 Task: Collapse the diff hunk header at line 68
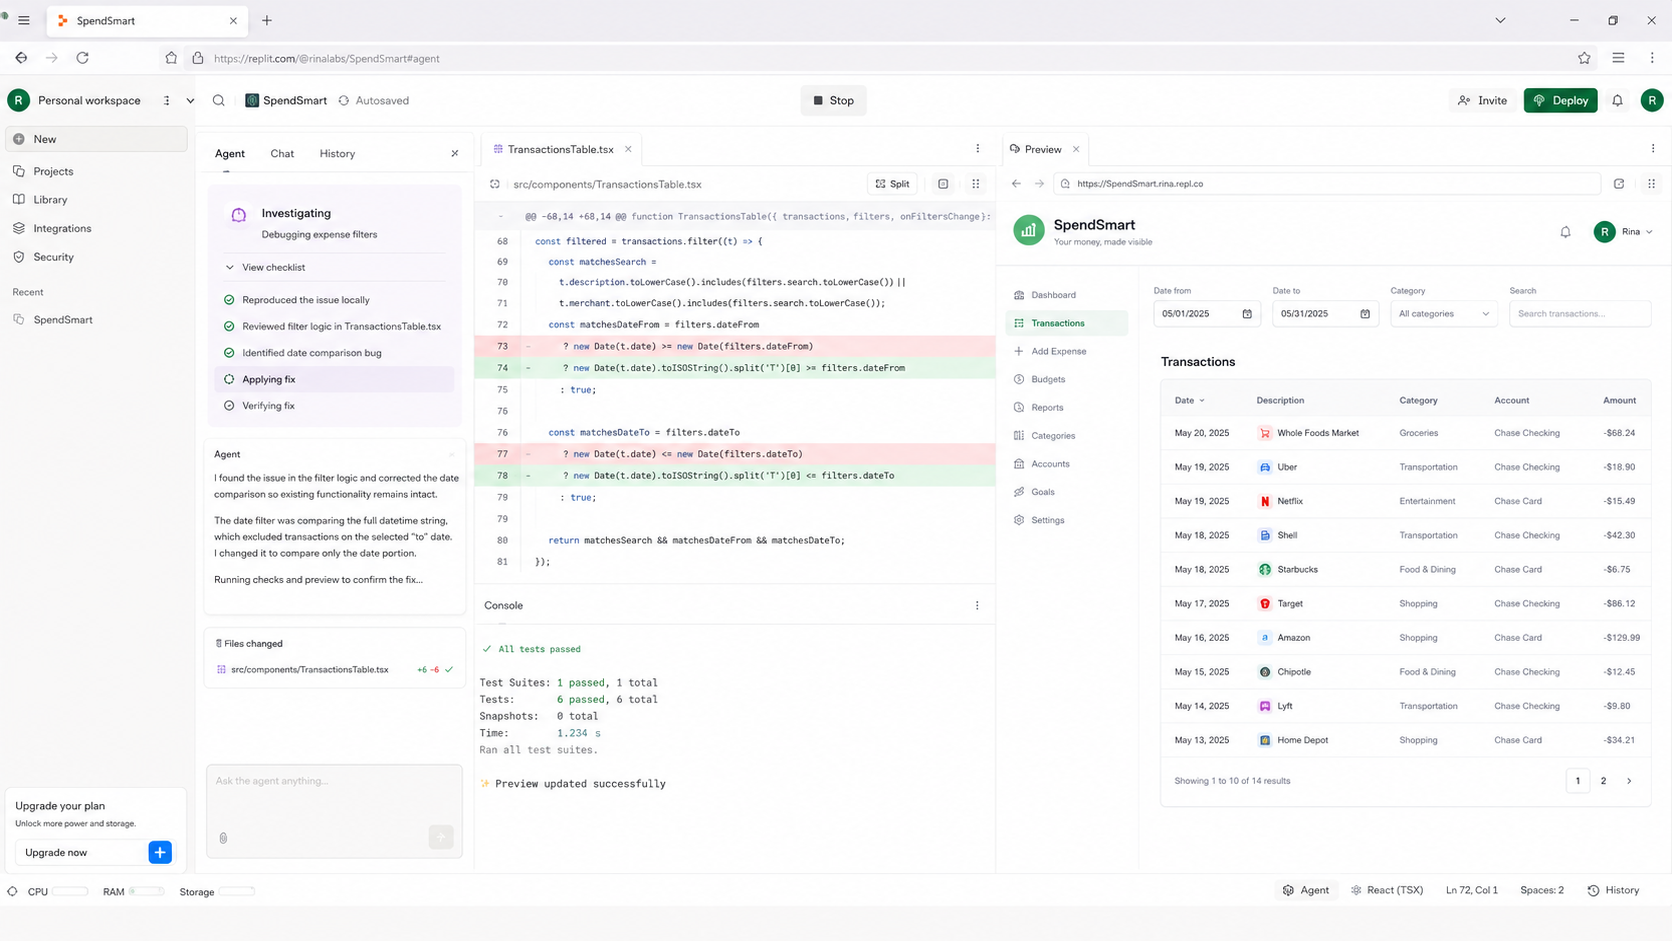tap(501, 216)
